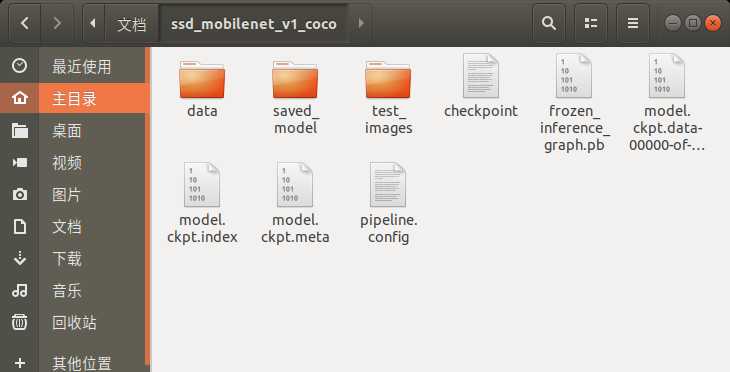Click the desktop folder icon in the sidebar
This screenshot has width=730, height=372.
click(x=20, y=130)
